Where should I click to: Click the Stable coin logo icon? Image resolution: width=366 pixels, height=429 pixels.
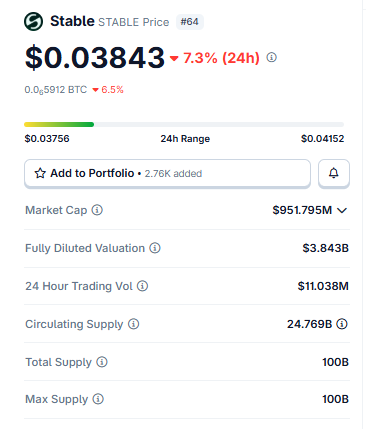pyautogui.click(x=33, y=22)
